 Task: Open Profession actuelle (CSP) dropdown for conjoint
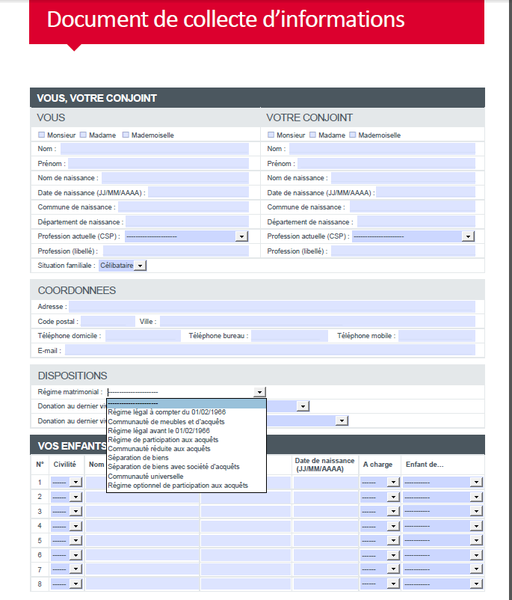point(468,236)
